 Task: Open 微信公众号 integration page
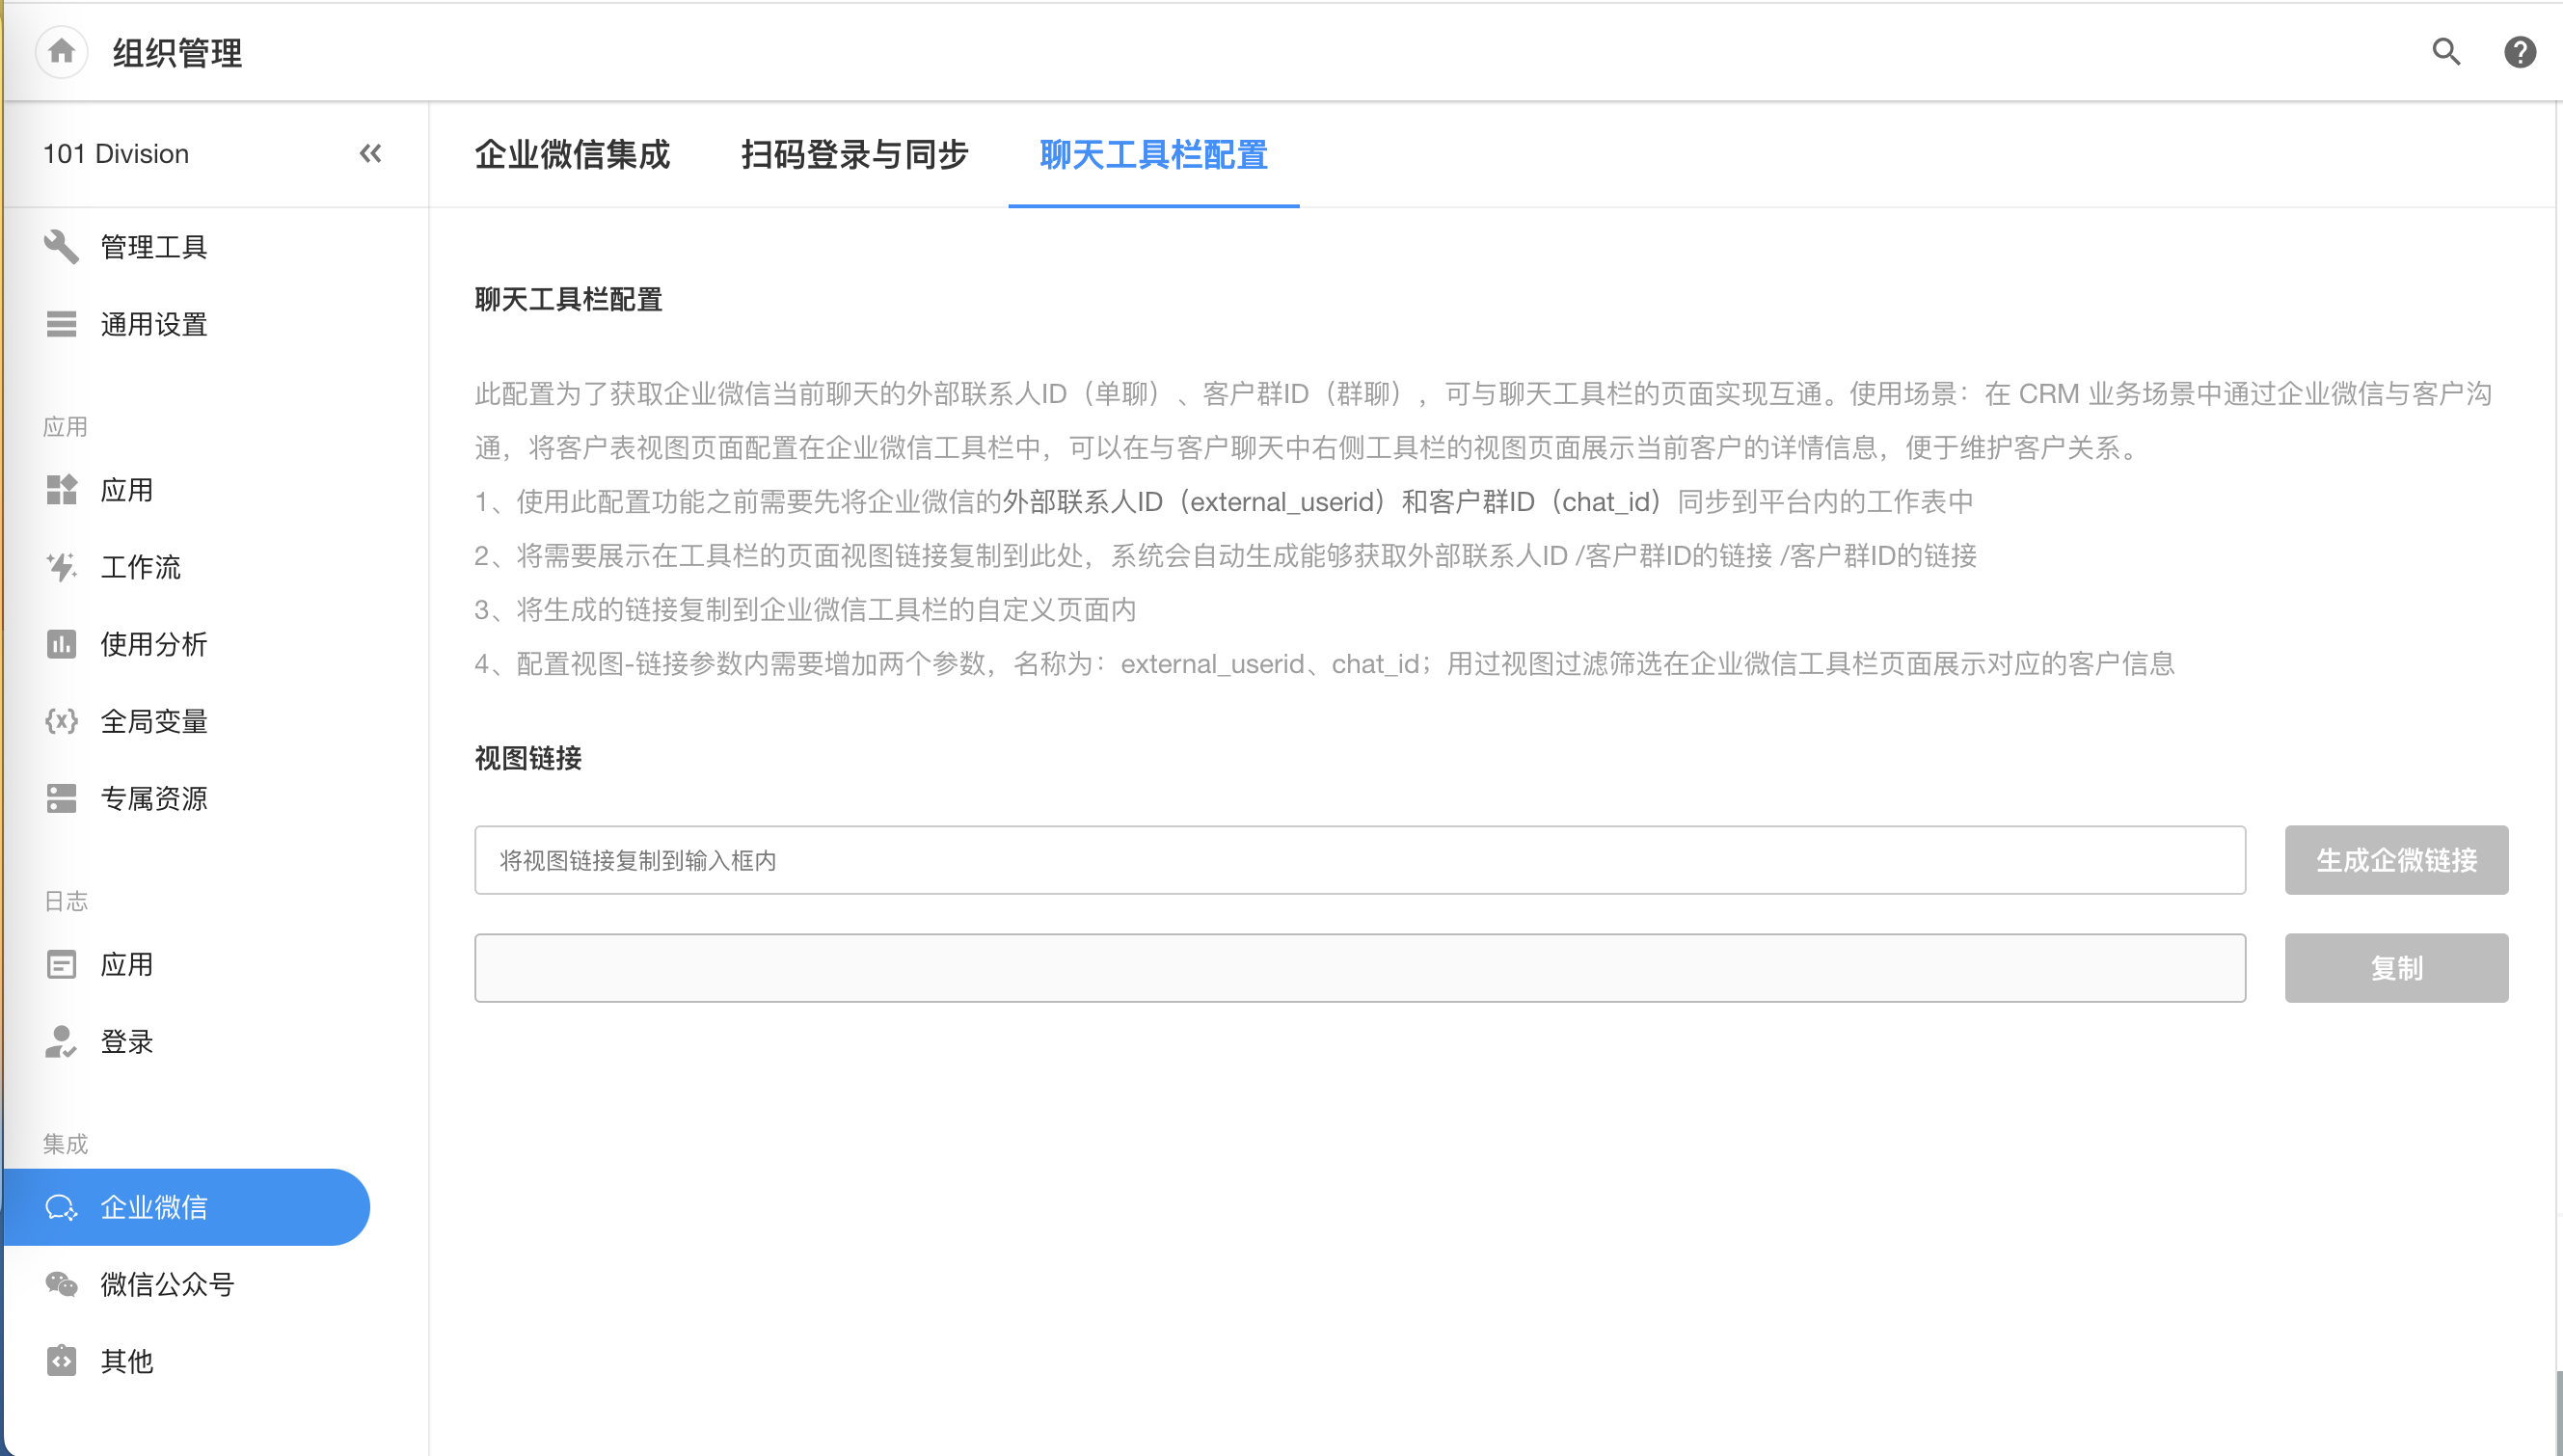167,1284
